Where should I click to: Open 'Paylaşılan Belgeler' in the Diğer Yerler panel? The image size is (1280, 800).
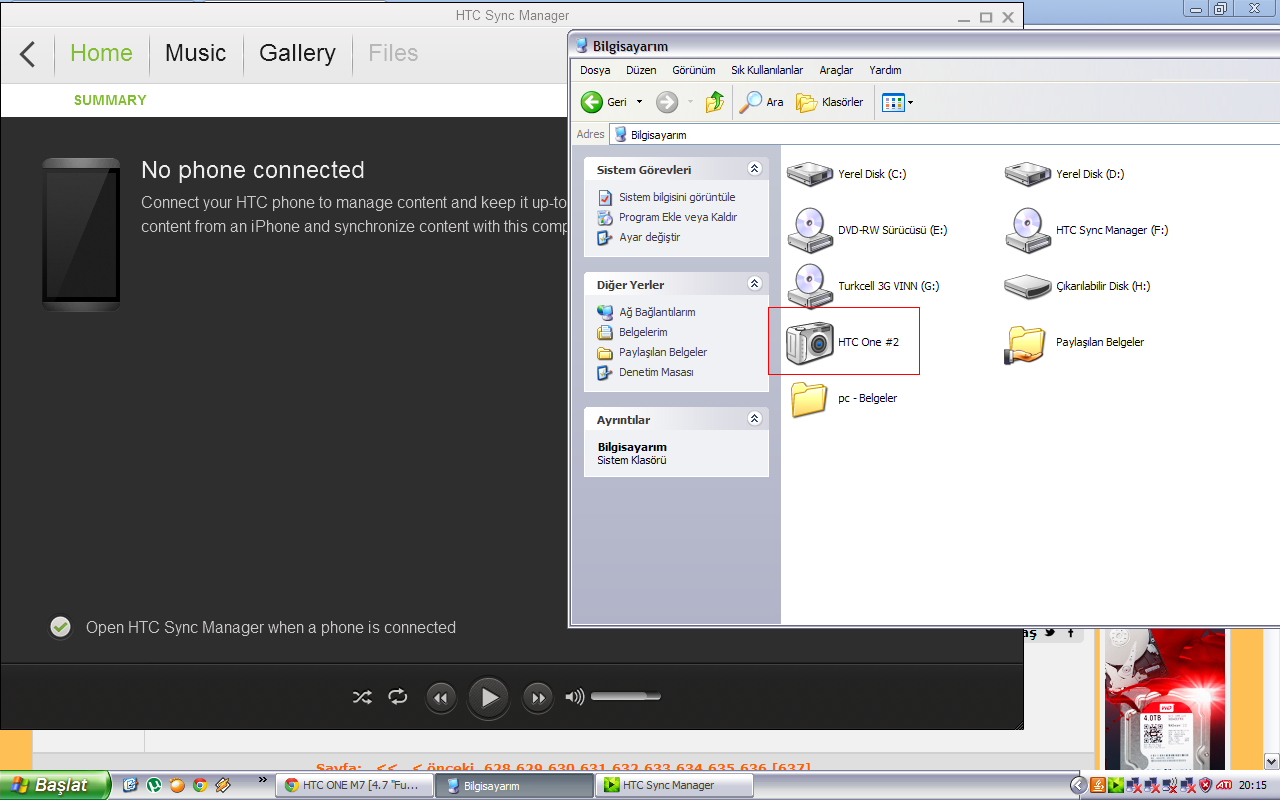click(663, 352)
